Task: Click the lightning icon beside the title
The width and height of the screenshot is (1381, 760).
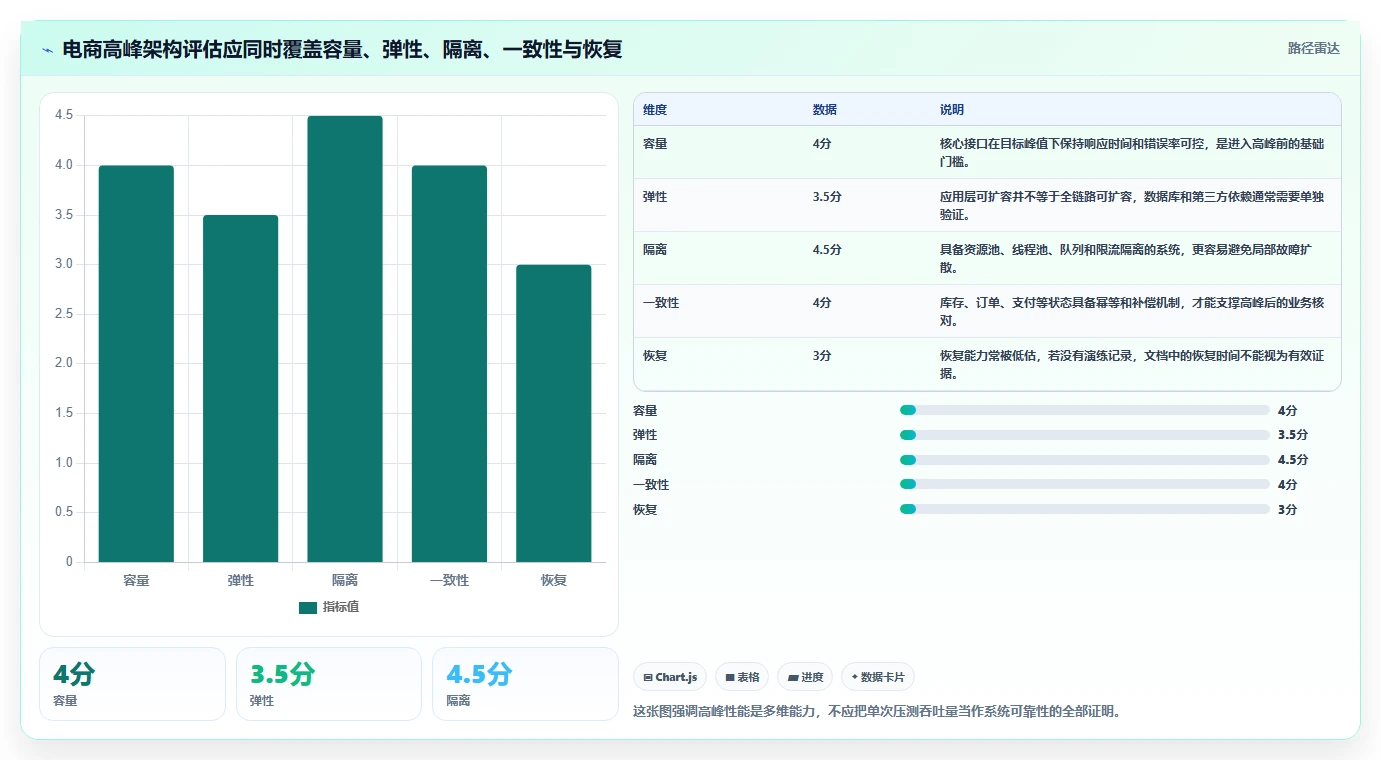Action: tap(47, 49)
